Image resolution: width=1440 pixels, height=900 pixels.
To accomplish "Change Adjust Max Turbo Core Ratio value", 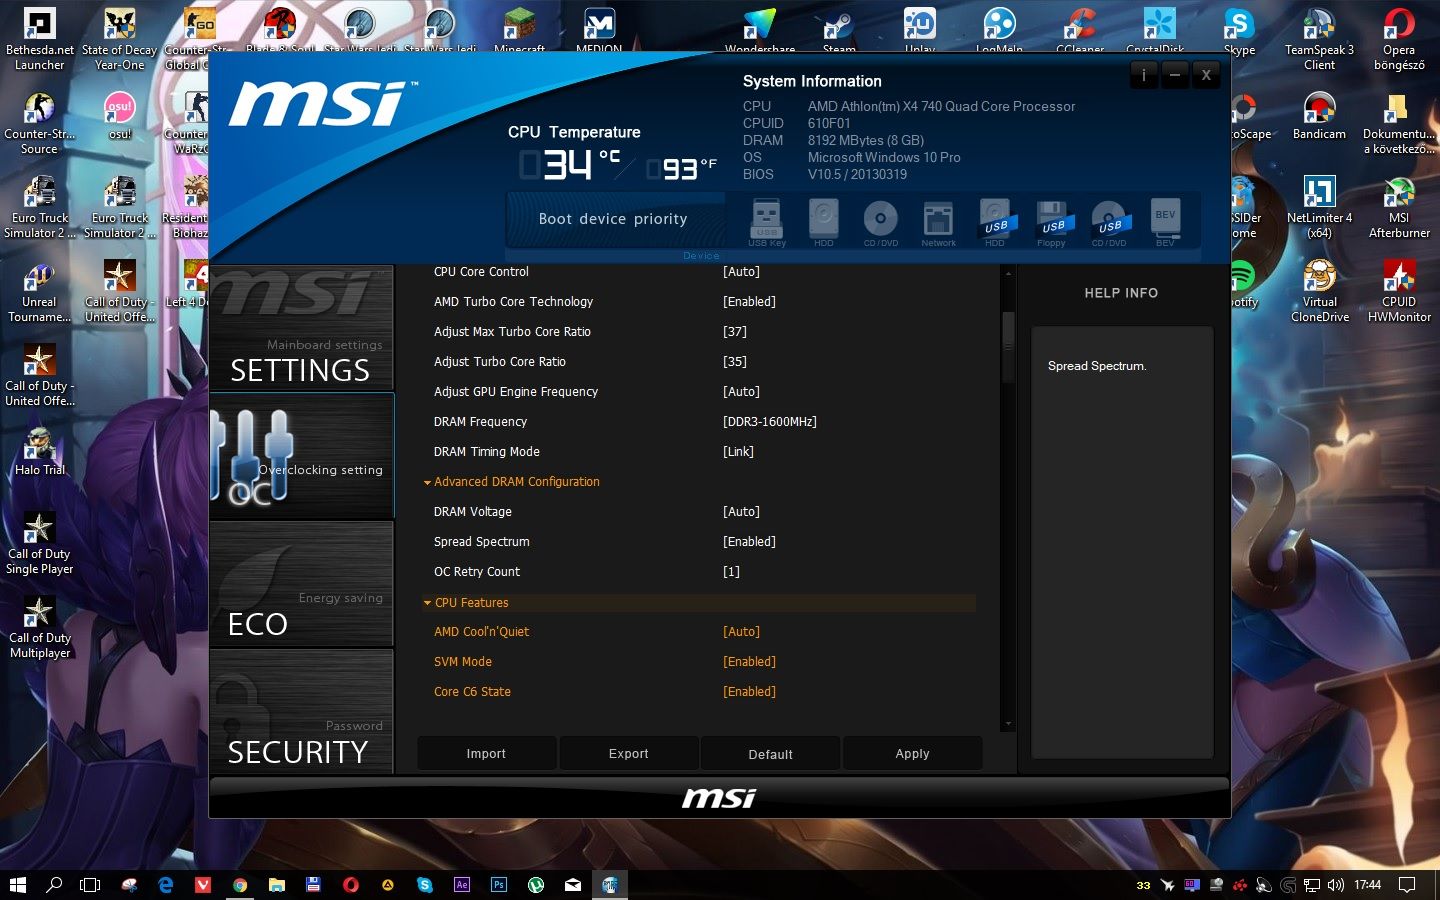I will pyautogui.click(x=735, y=332).
